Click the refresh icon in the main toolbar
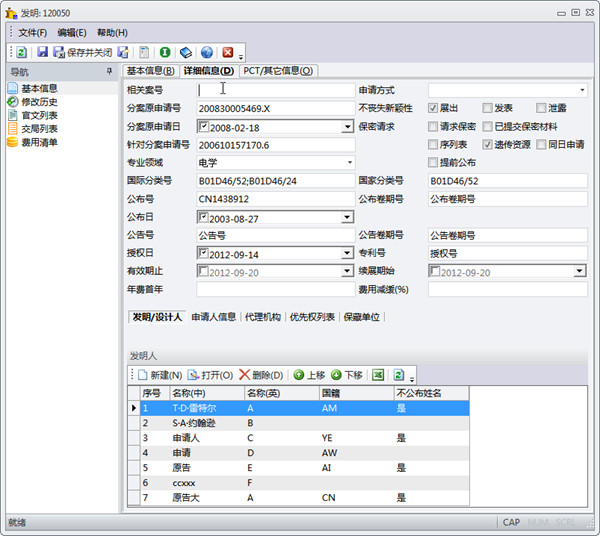The height and width of the screenshot is (536, 600). click(21, 52)
